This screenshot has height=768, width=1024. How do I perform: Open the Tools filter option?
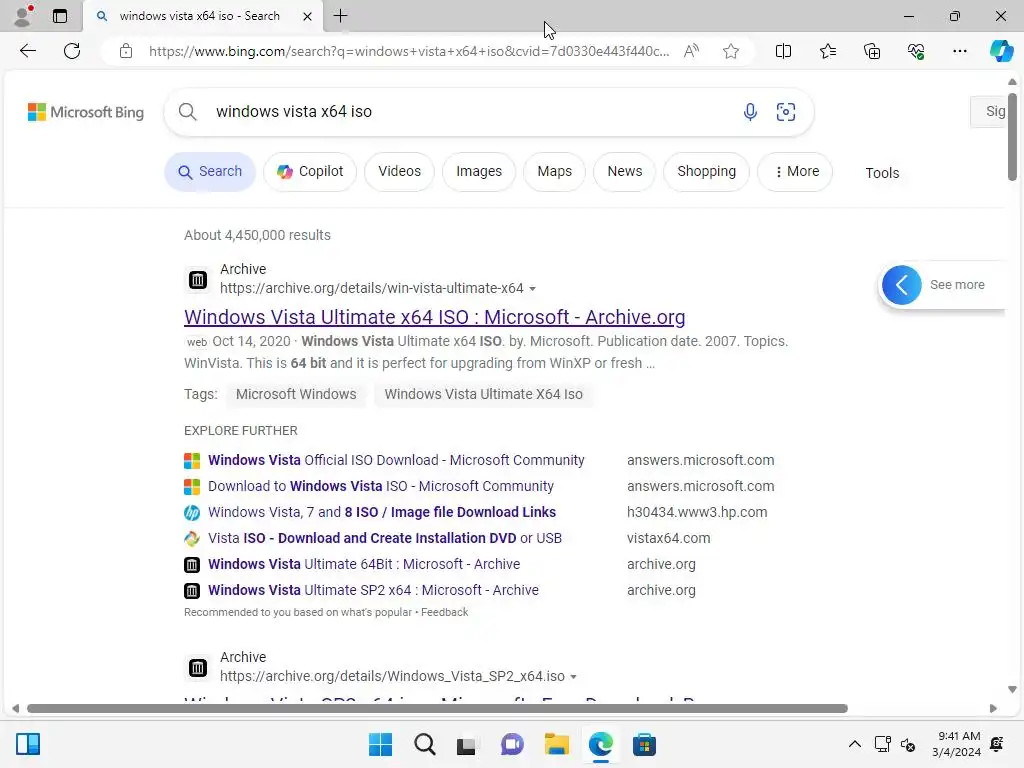tap(882, 173)
